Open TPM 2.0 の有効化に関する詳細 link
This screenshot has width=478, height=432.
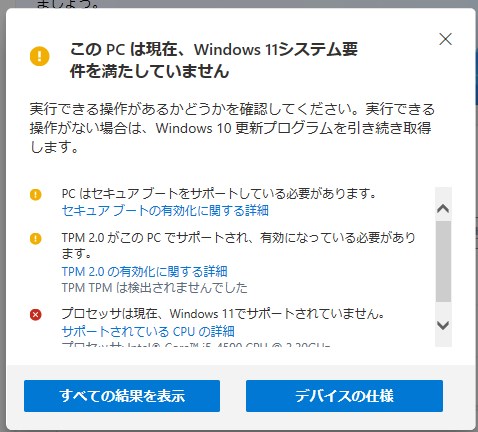[x=145, y=271]
